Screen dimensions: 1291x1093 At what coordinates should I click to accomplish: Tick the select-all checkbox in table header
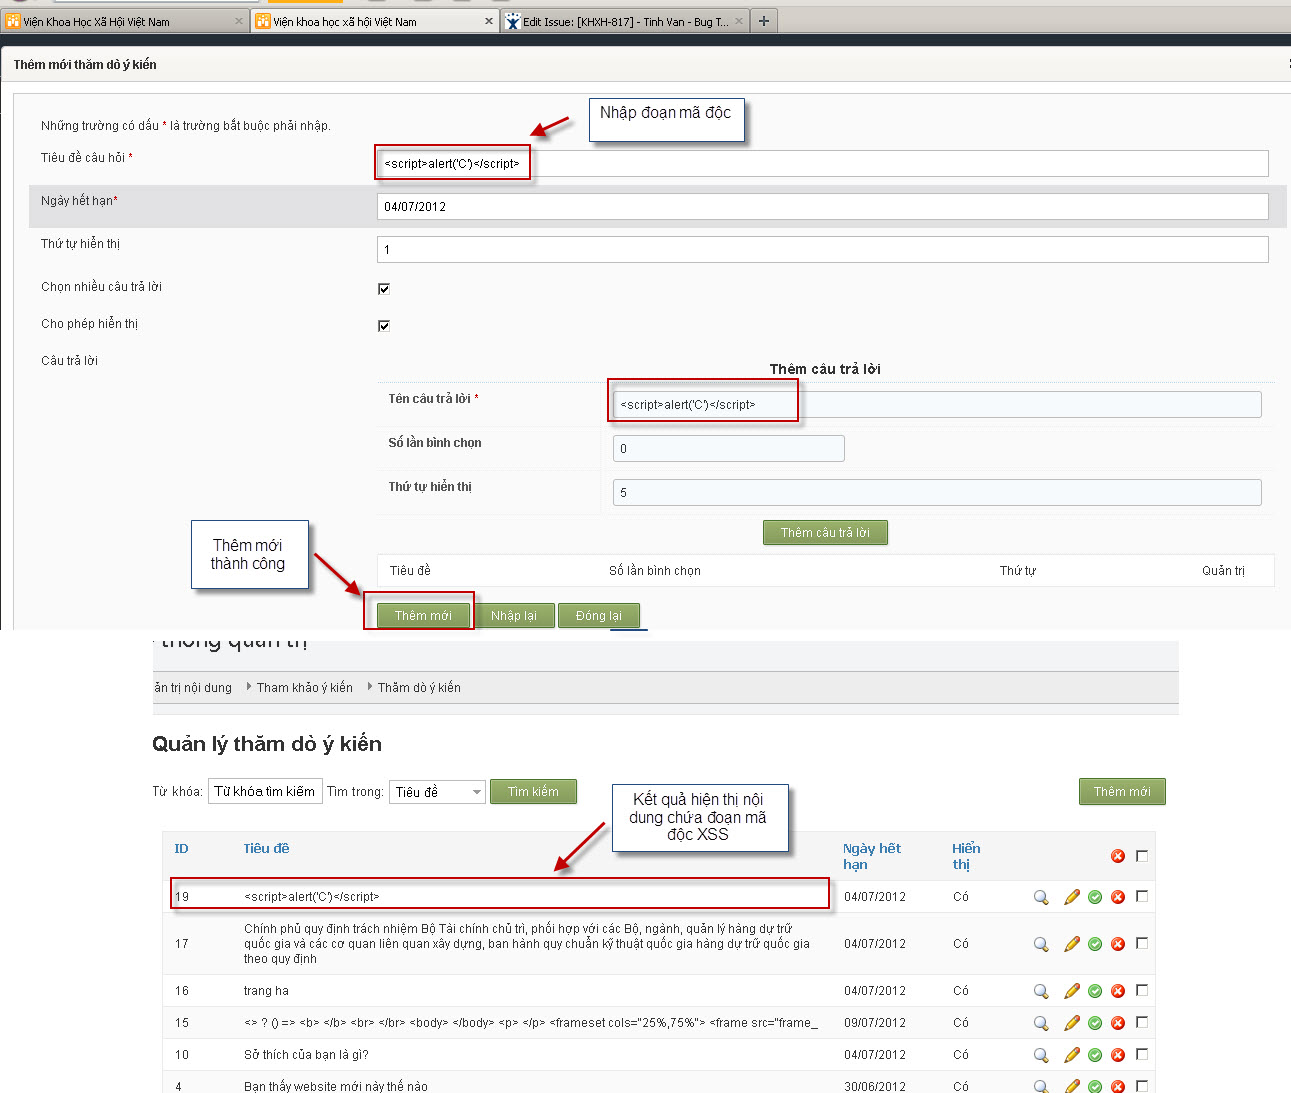pos(1142,856)
